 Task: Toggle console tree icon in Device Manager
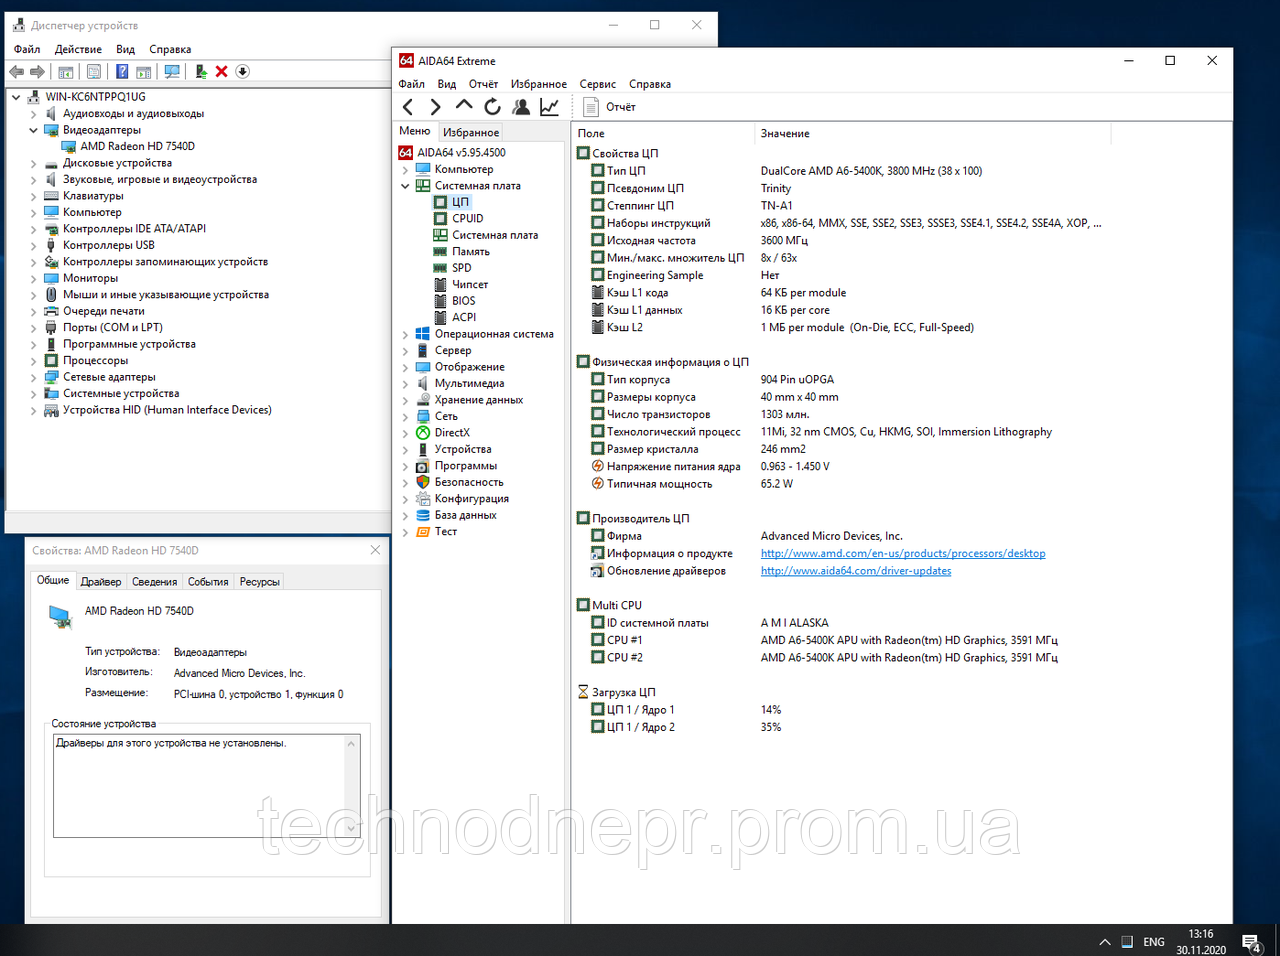(x=66, y=72)
